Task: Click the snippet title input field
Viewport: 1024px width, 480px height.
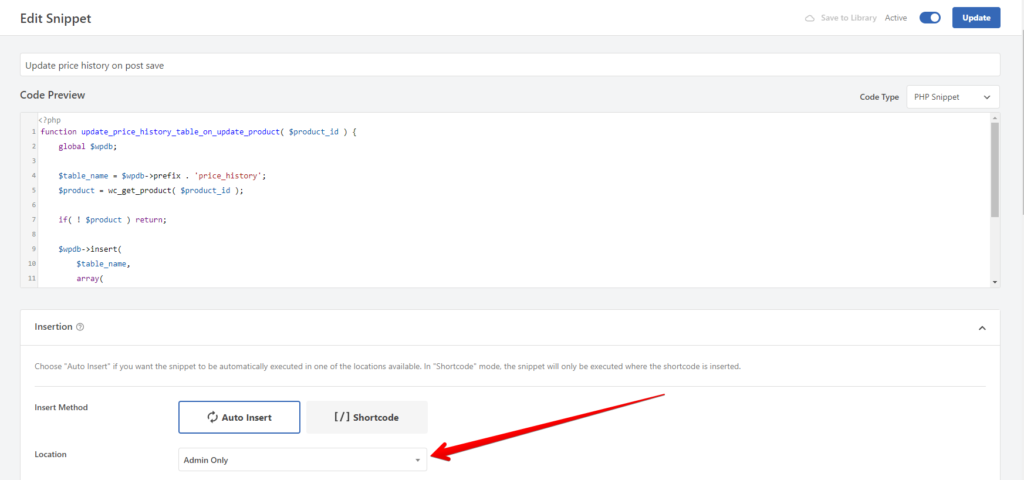Action: [510, 65]
